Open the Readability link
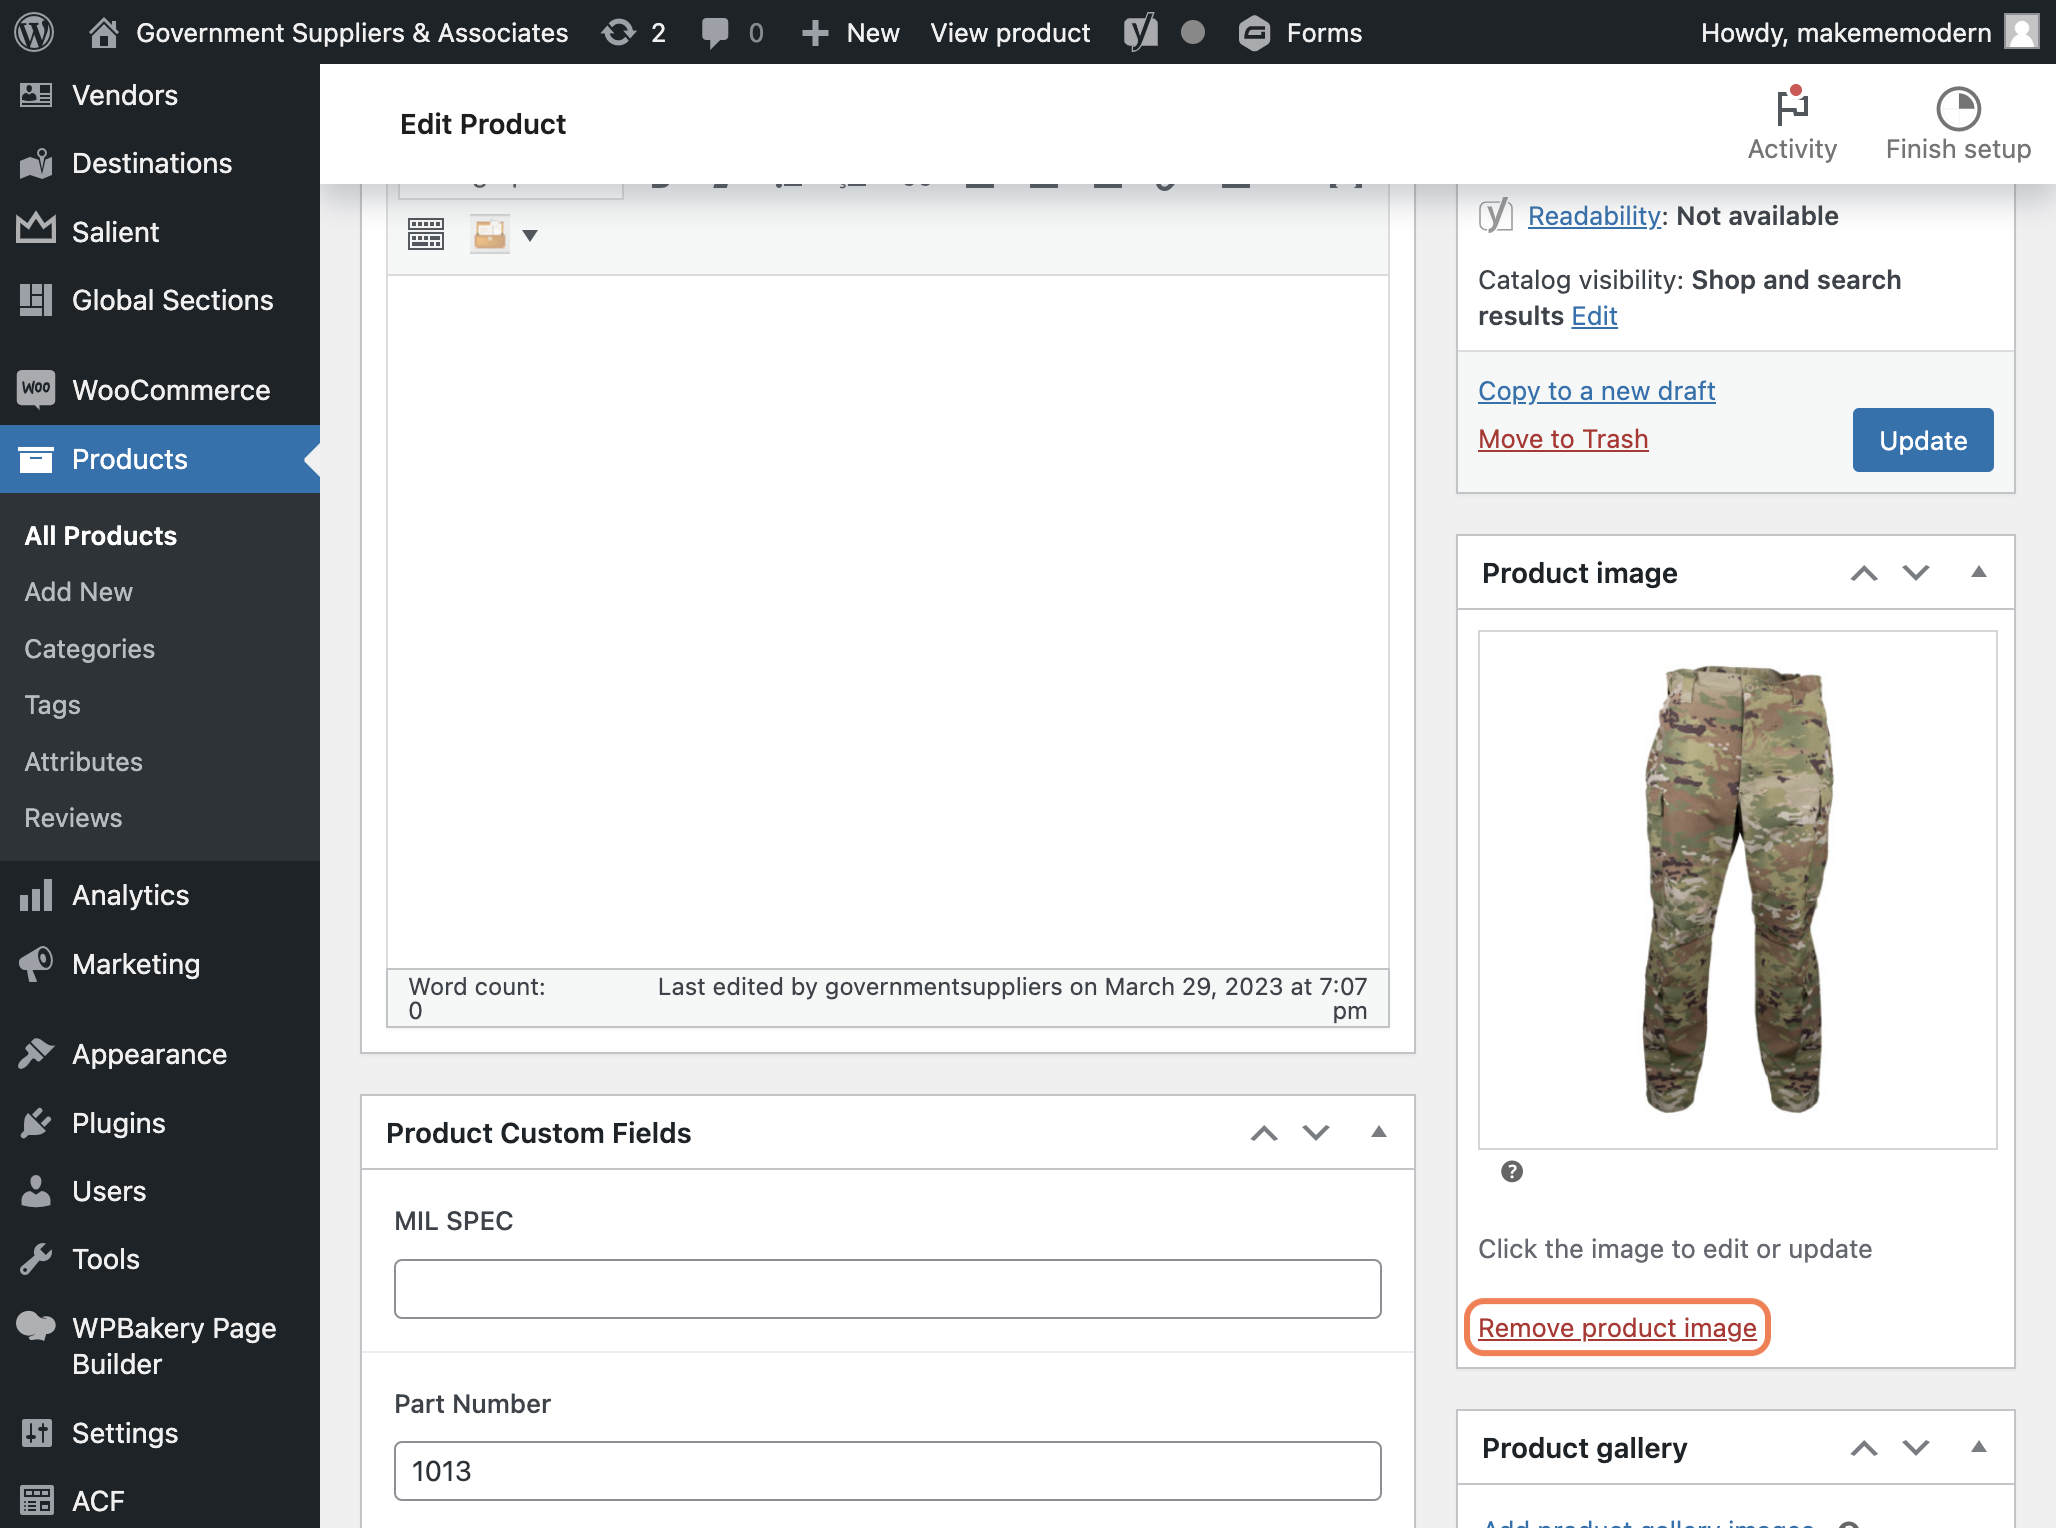Screen dimensions: 2056x1528 [x=1594, y=216]
